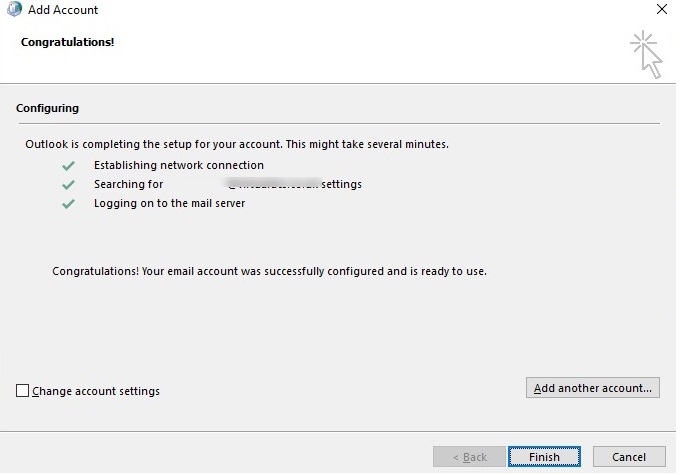
Task: Click the Outlook is completing the setup sentence
Action: point(237,144)
